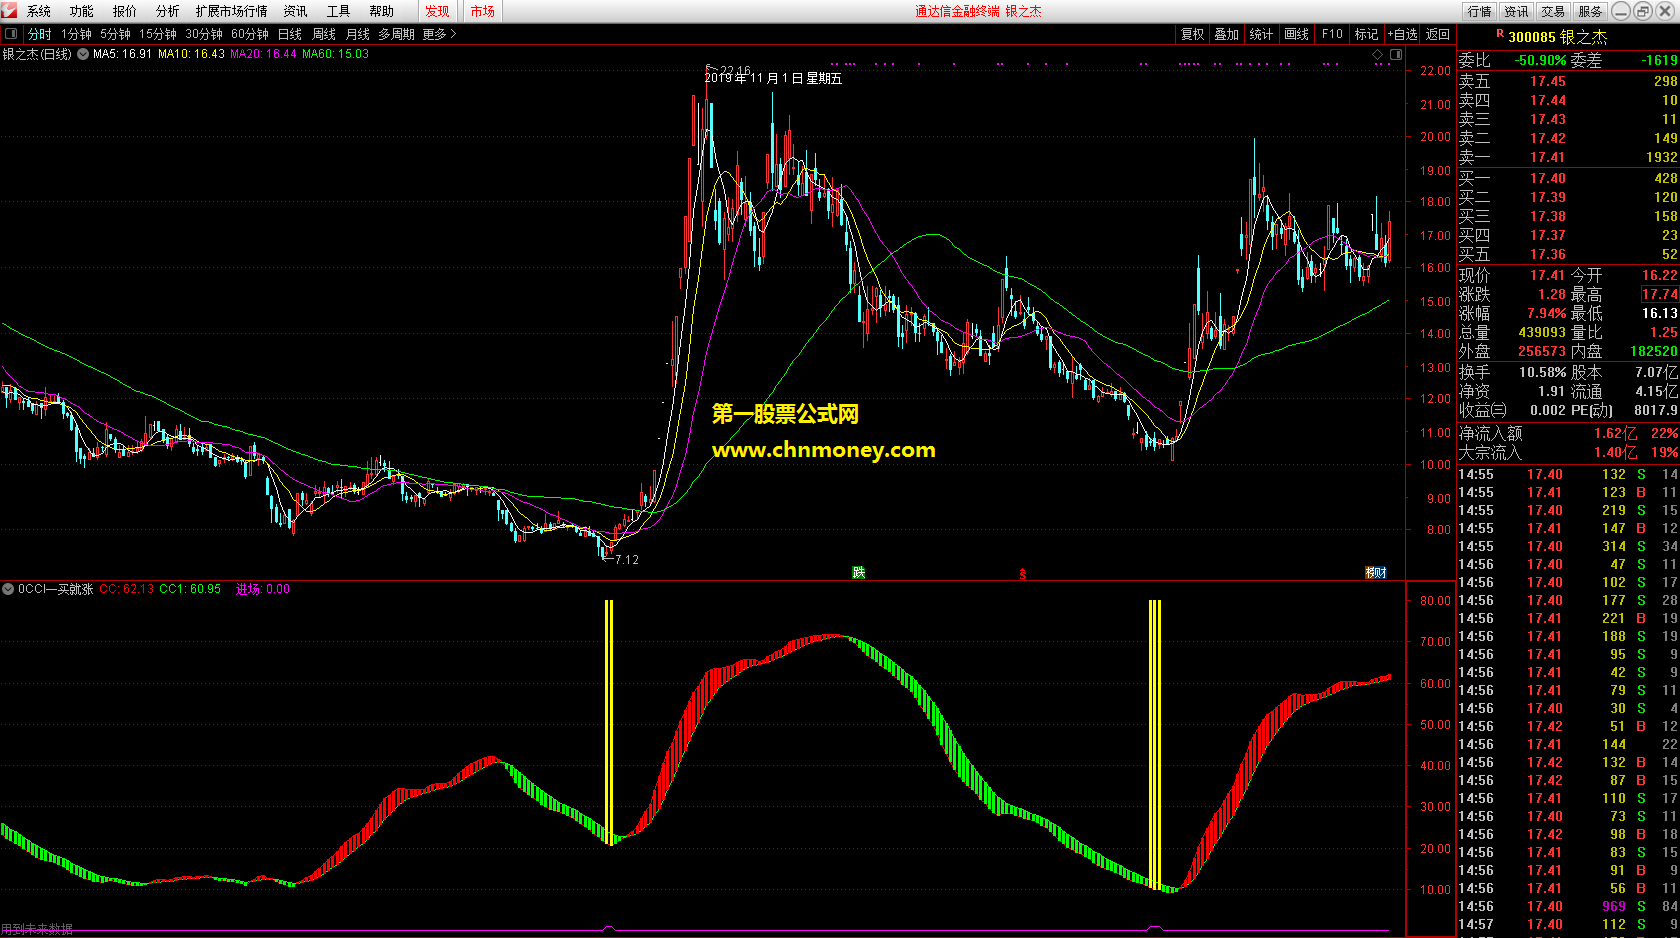Viewport: 1680px width, 938px height.
Task: Click the diamond icon above the price axis
Action: [1377, 54]
